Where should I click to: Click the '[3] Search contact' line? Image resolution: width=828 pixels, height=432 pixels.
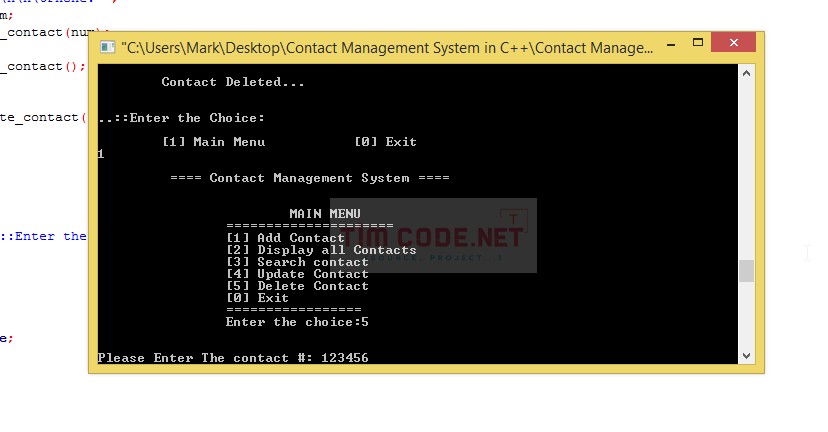coord(297,262)
